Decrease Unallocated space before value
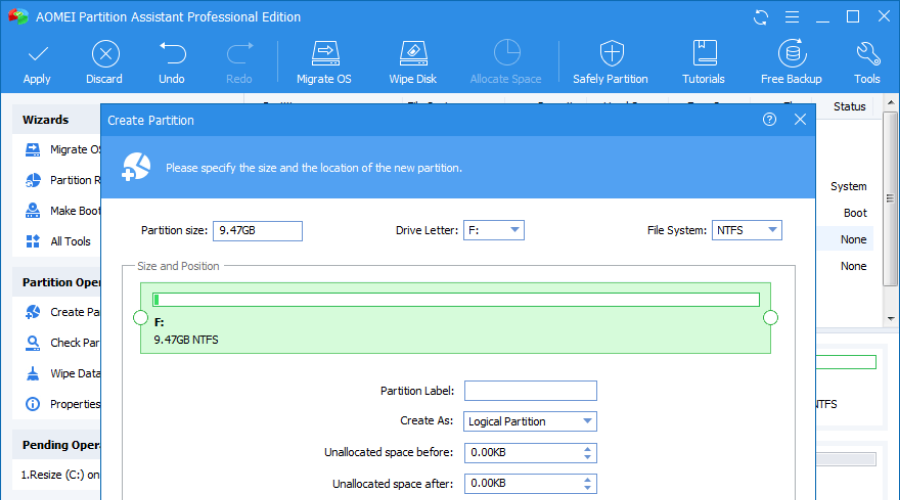The width and height of the screenshot is (900, 500). [587, 457]
